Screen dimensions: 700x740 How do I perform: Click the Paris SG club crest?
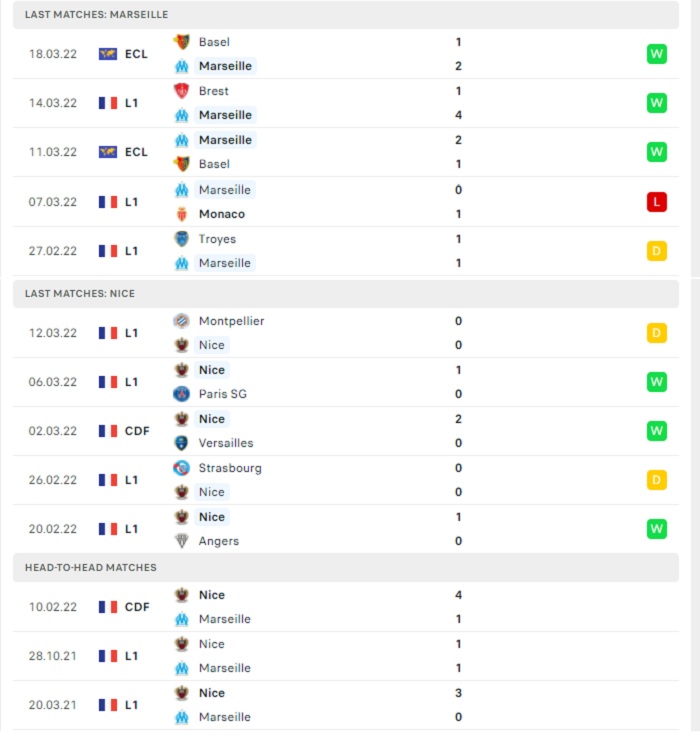coord(182,394)
